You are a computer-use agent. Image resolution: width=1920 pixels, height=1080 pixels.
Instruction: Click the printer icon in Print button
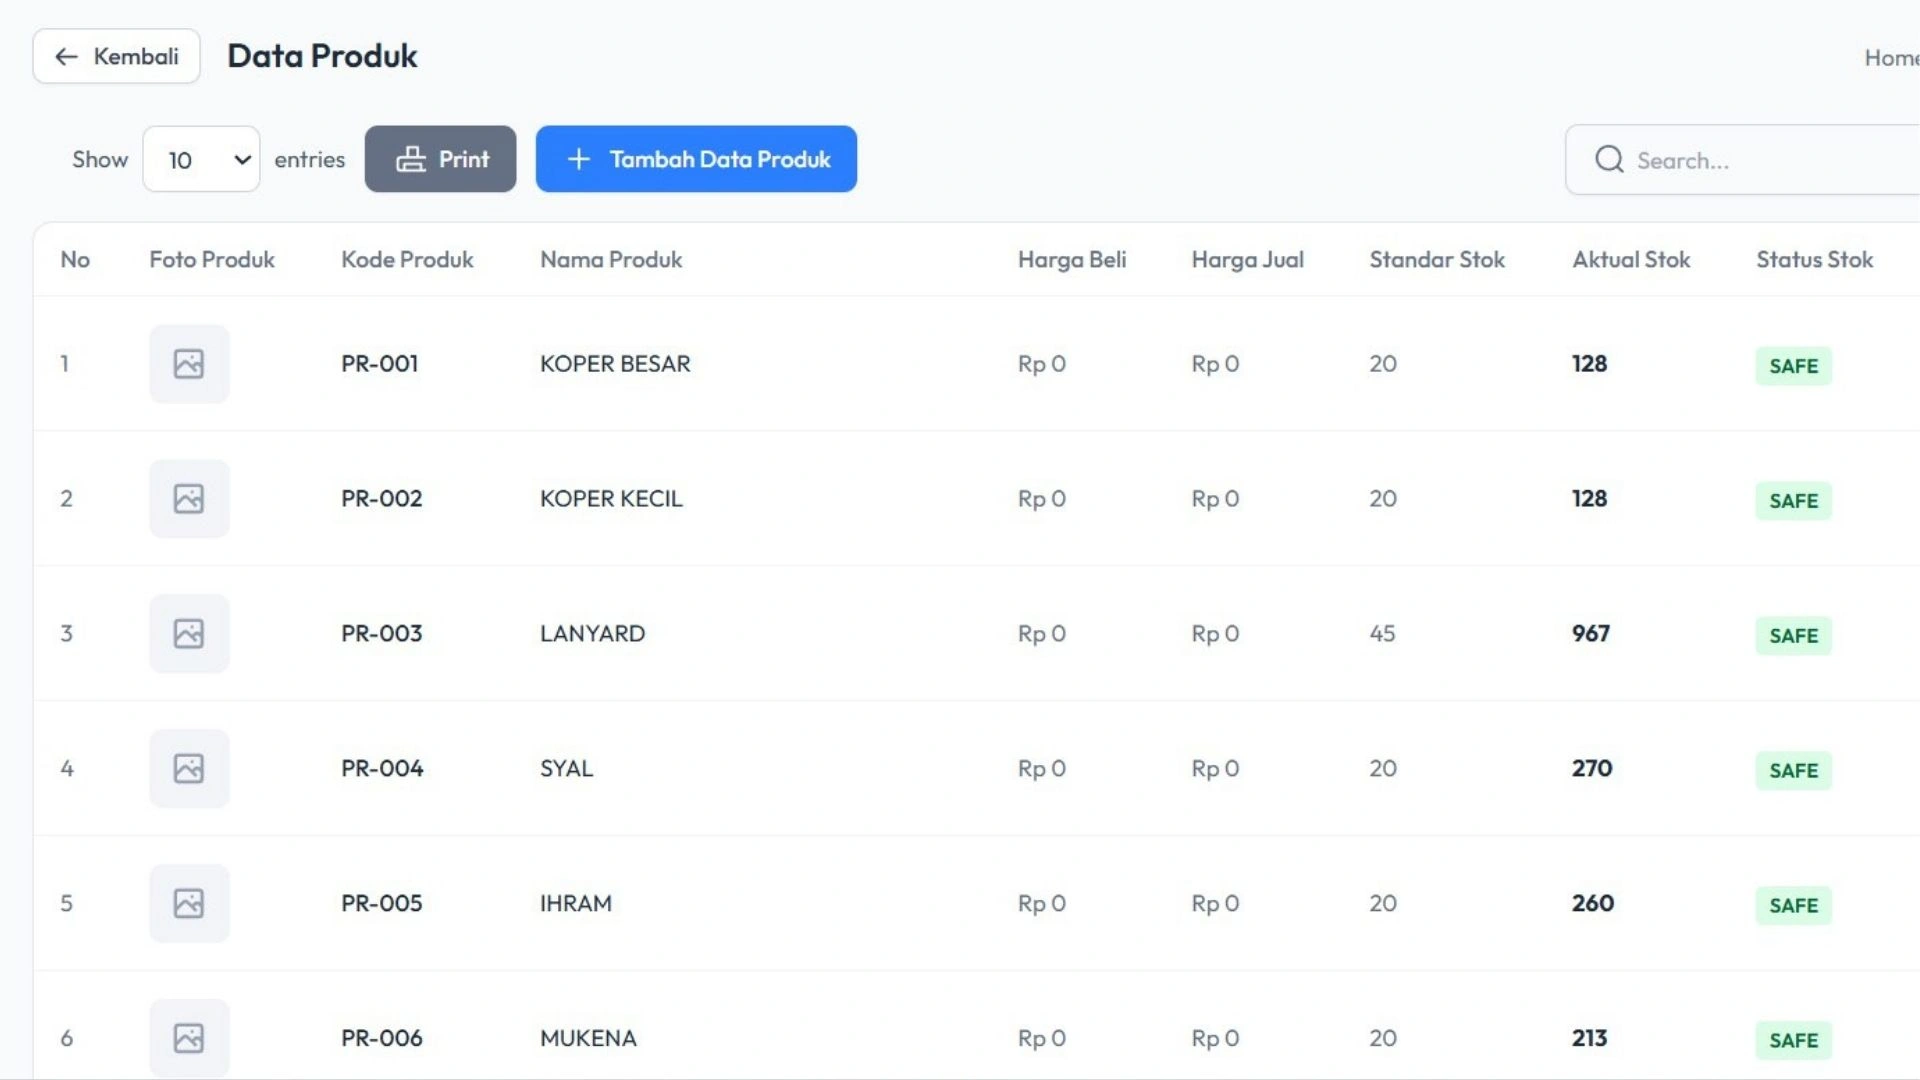[411, 160]
